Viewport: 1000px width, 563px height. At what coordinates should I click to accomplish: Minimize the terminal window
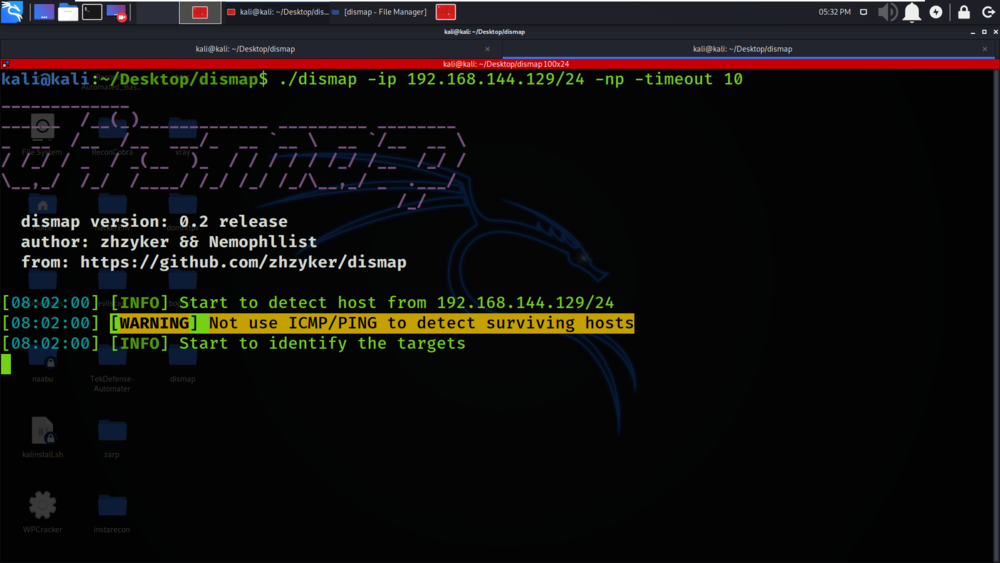pos(973,31)
